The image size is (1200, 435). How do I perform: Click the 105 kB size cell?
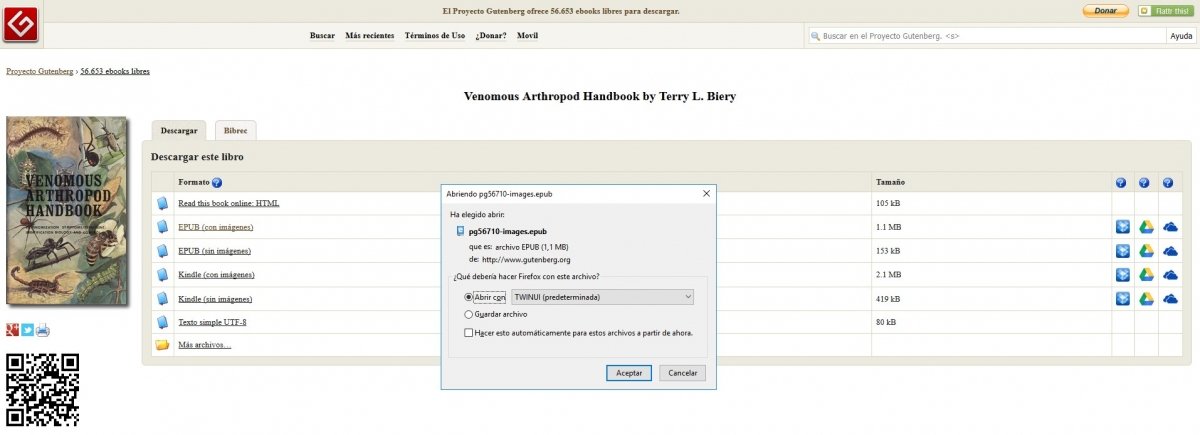click(990, 203)
